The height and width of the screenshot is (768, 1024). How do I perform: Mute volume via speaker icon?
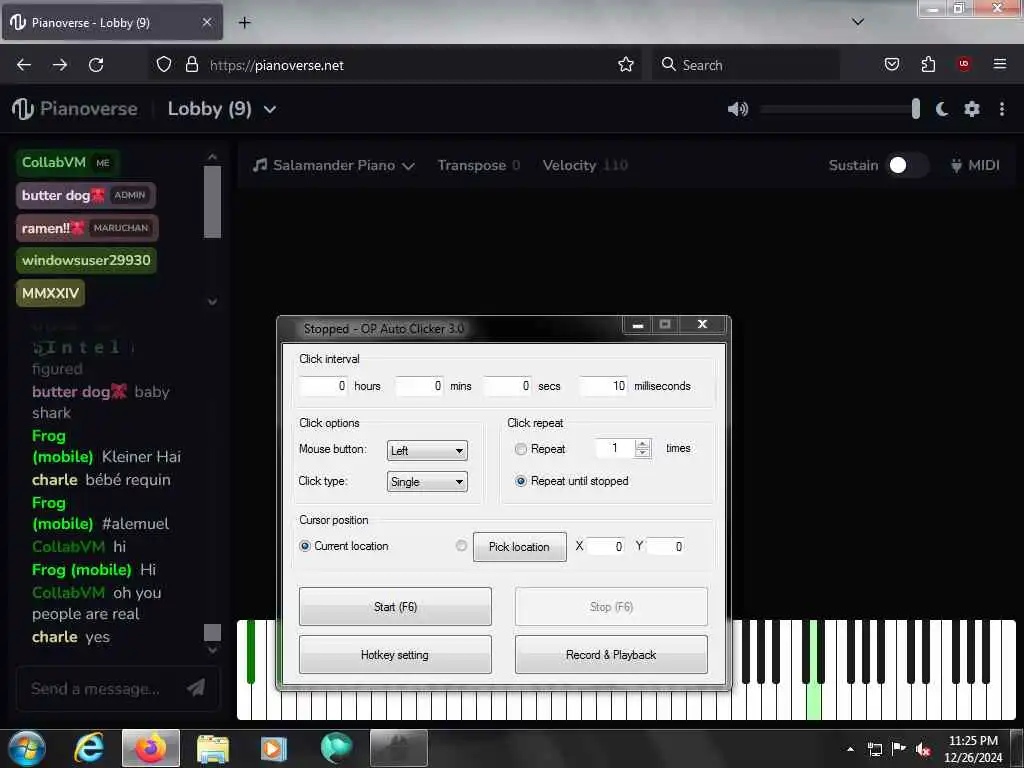pos(737,109)
